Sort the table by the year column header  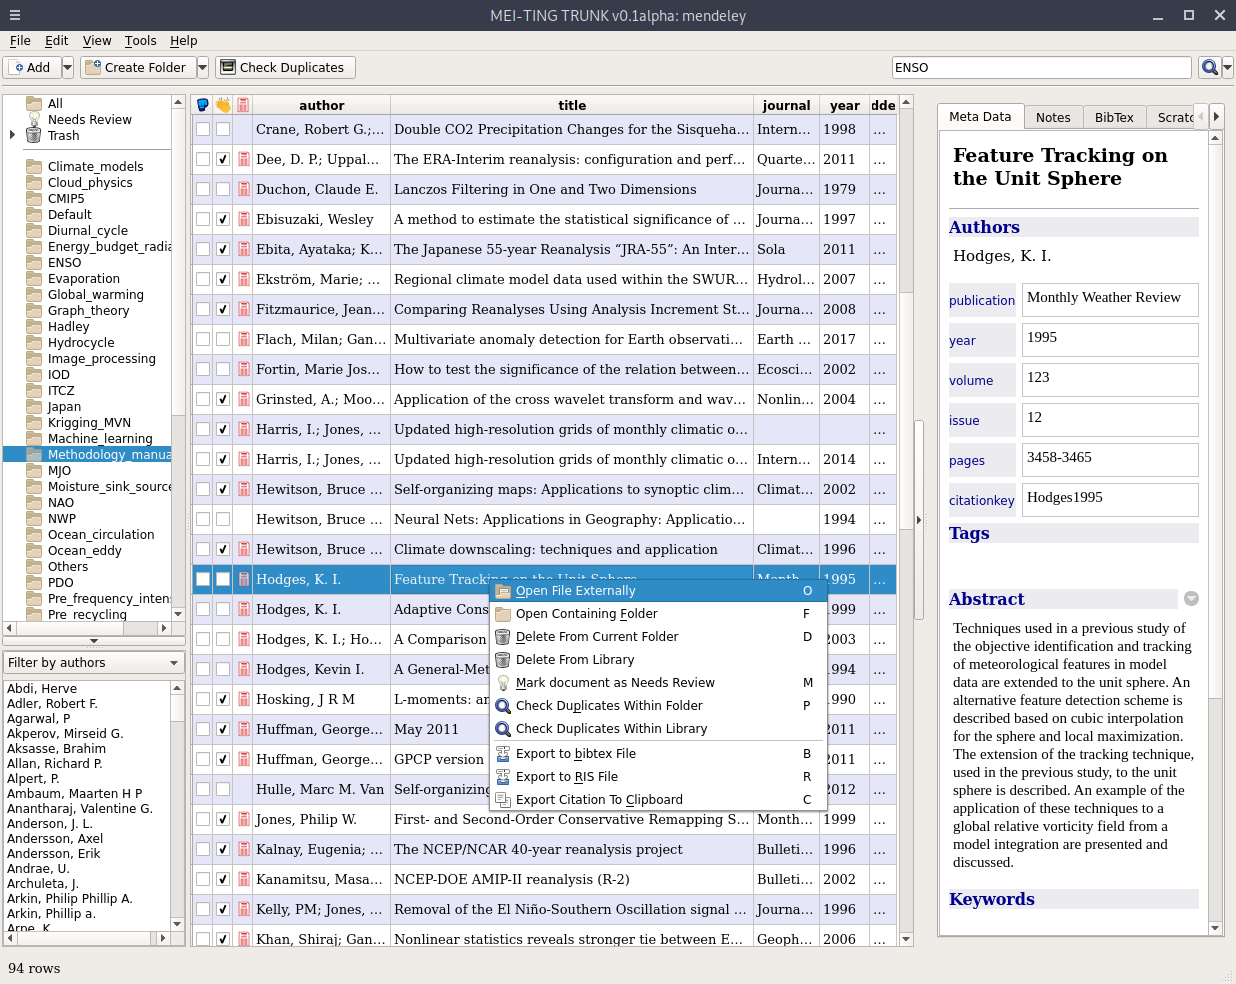pos(844,105)
